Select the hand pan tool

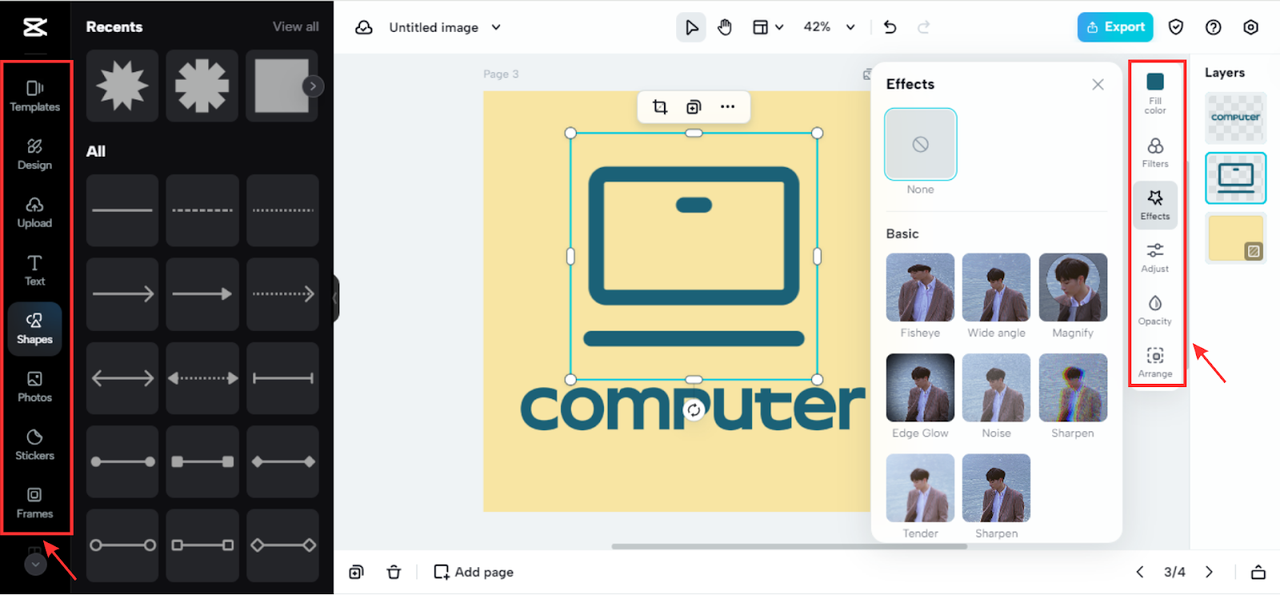(x=725, y=27)
